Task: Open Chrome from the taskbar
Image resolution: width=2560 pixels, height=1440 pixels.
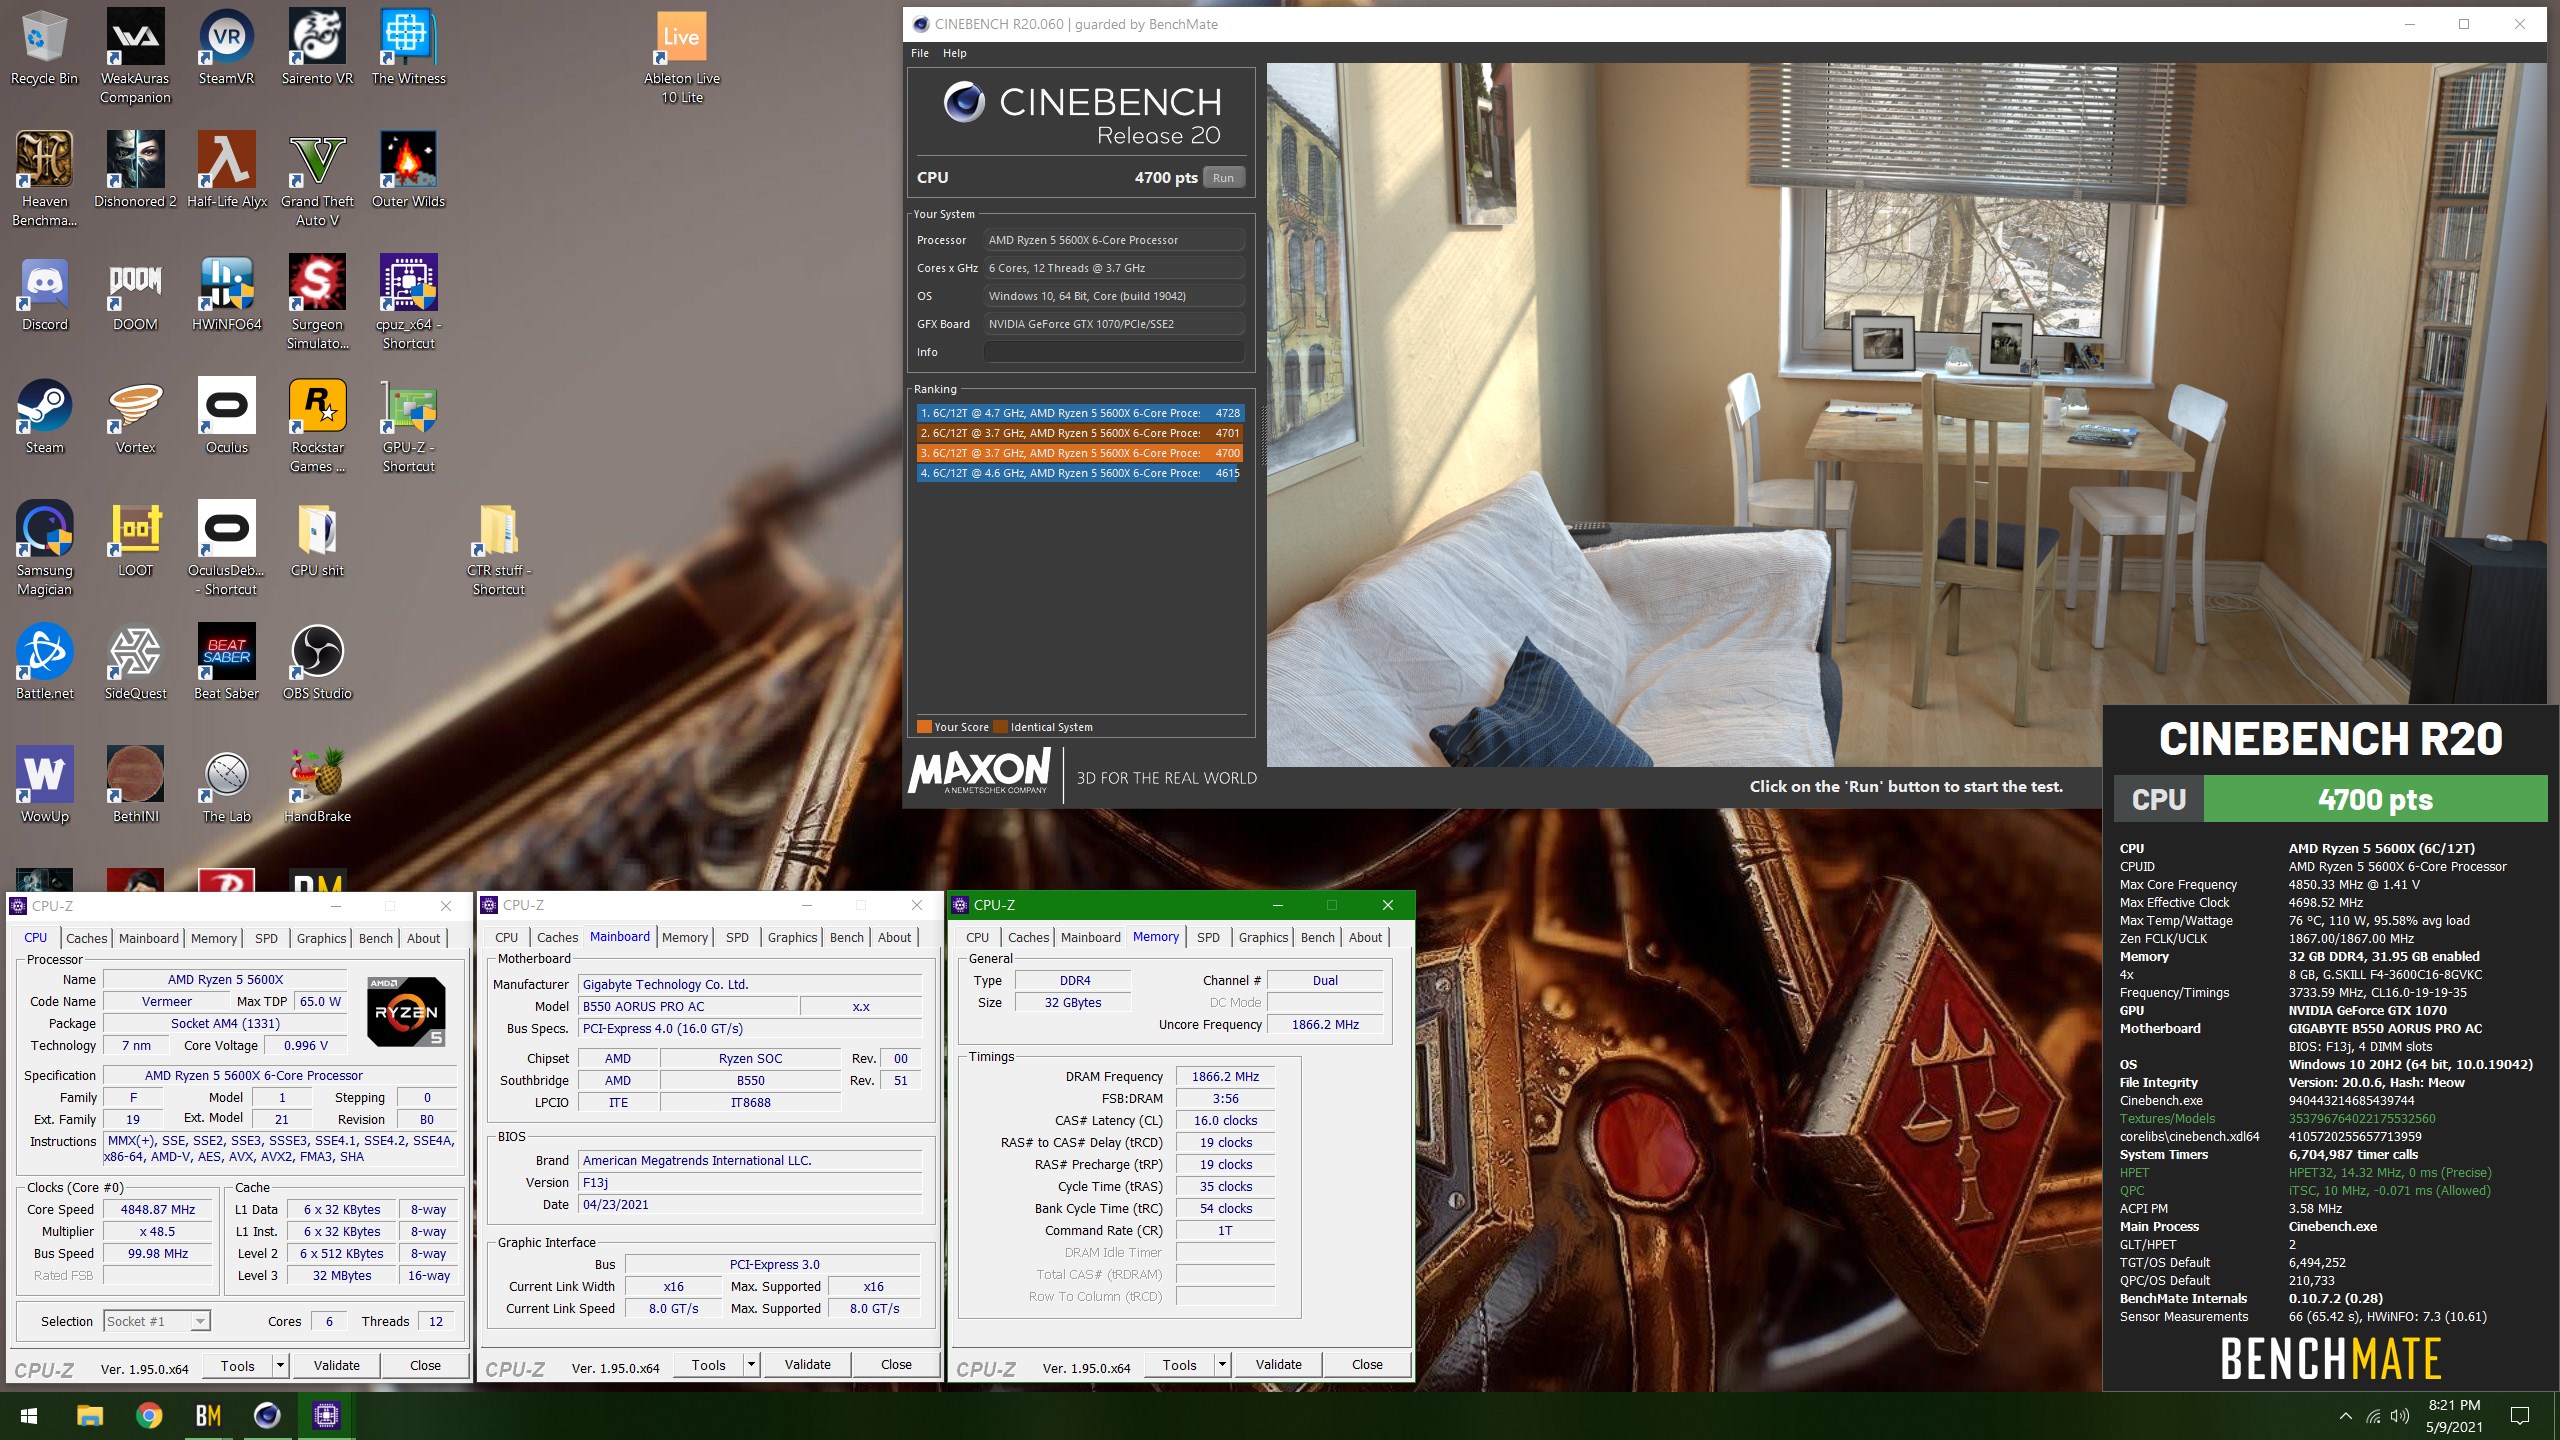Action: (149, 1415)
